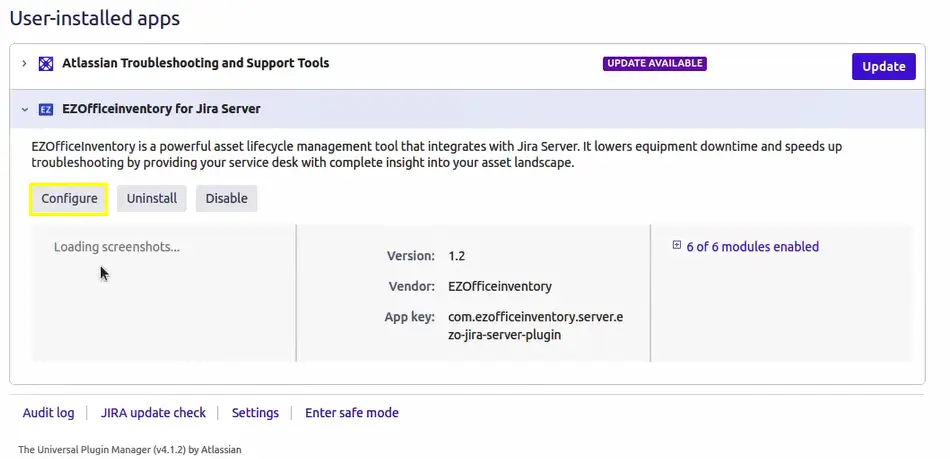Click Enter safe mode link
Image resolution: width=950 pixels, height=459 pixels.
pos(351,413)
